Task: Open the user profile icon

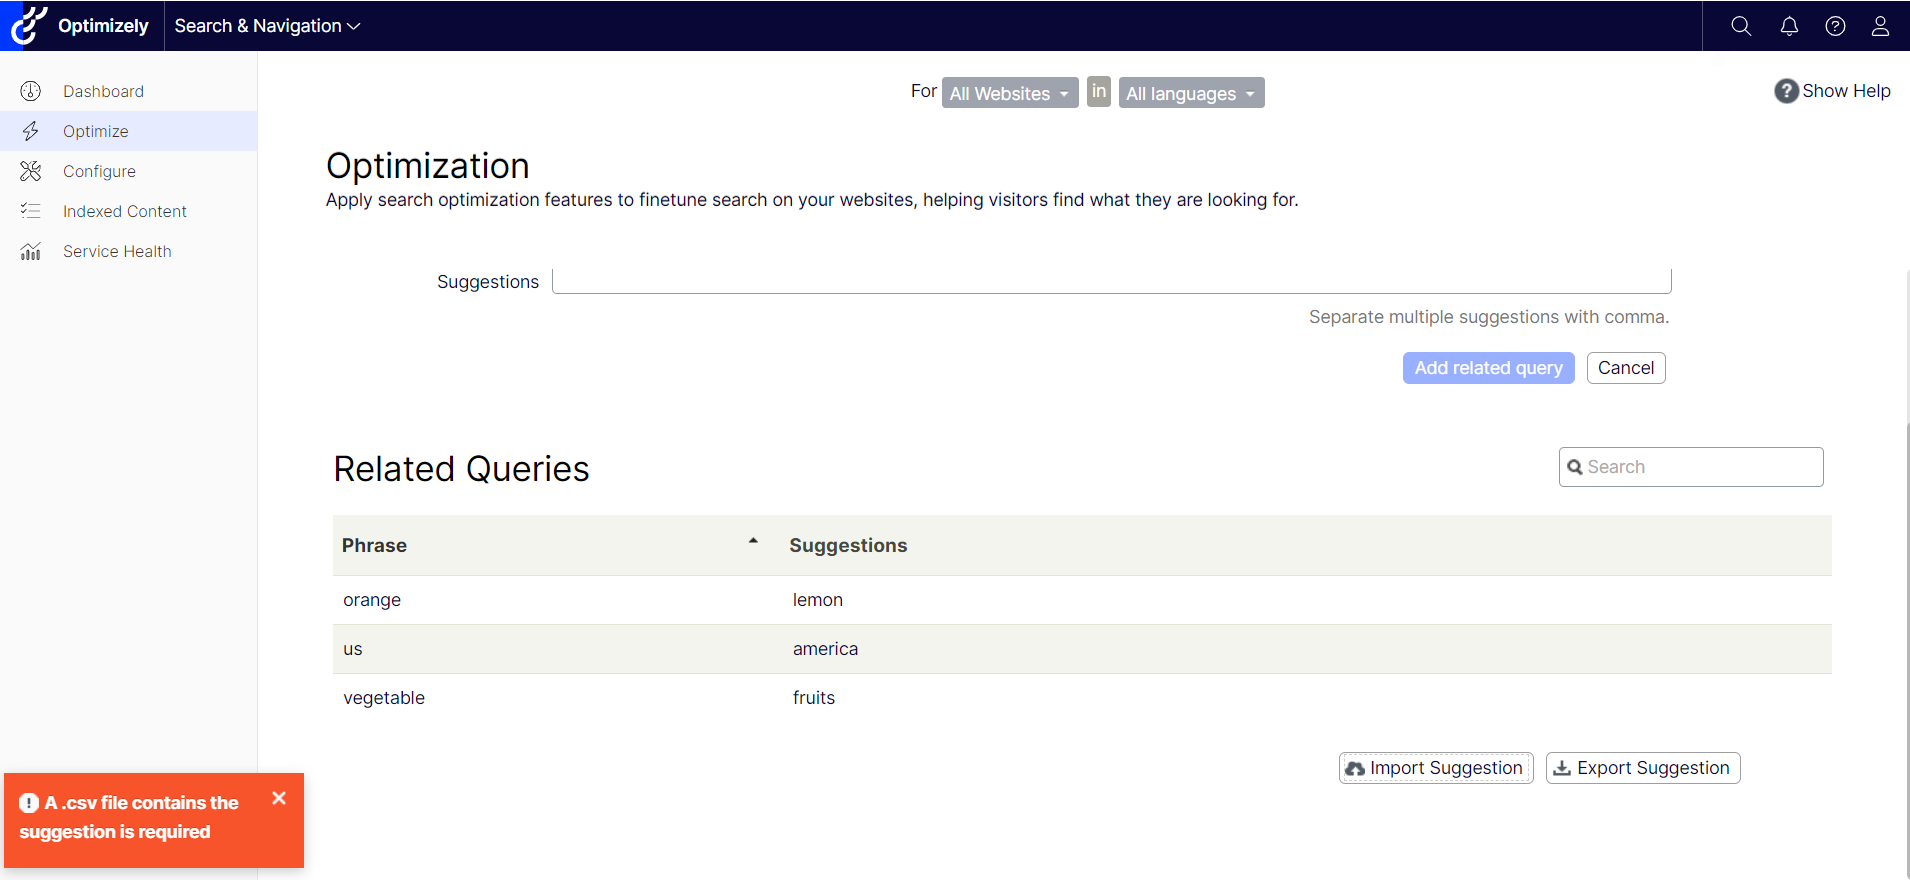Action: 1880,26
